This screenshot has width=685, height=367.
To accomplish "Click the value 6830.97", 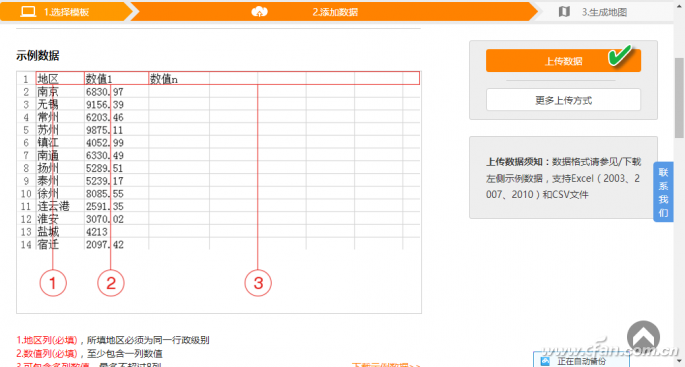I will 105,92.
